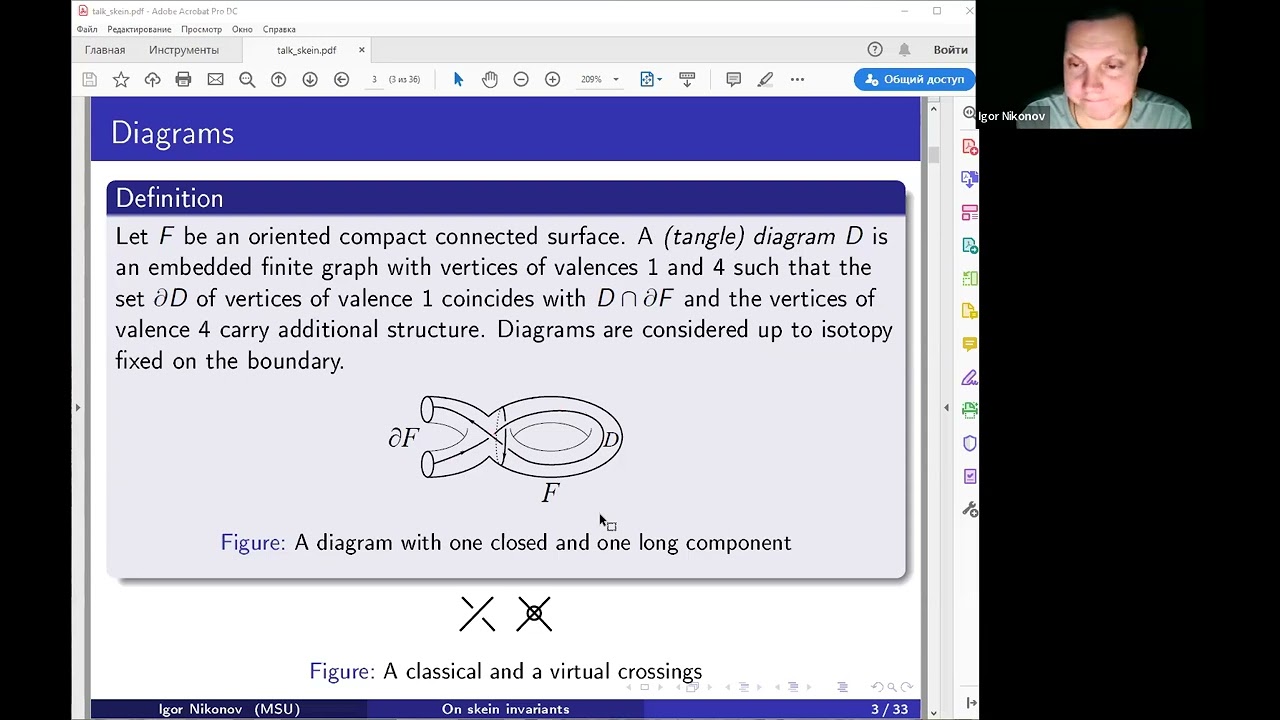Collapse the right tools pane arrow
The width and height of the screenshot is (1280, 720).
click(946, 407)
